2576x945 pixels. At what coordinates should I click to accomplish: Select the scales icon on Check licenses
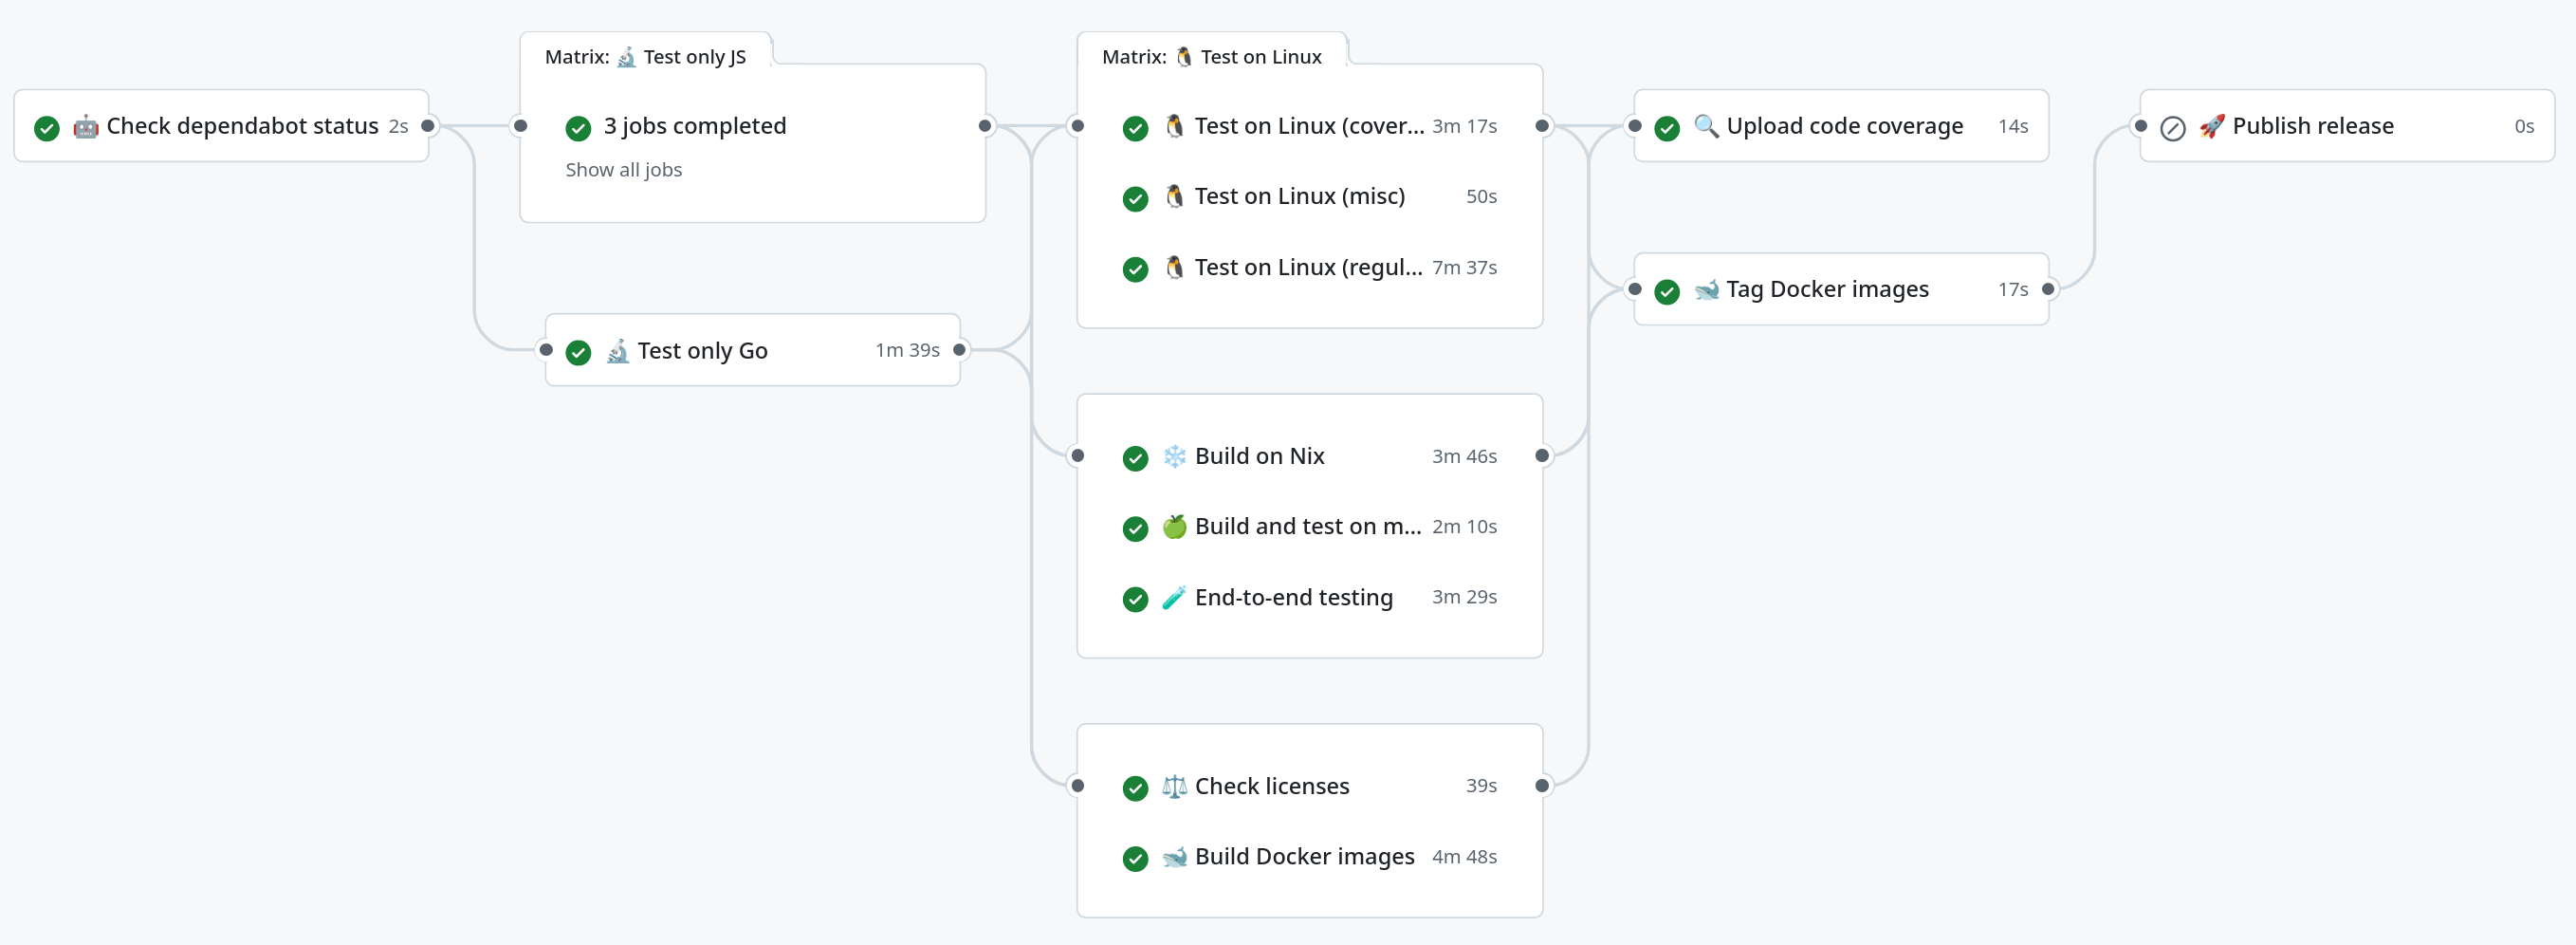coord(1175,787)
